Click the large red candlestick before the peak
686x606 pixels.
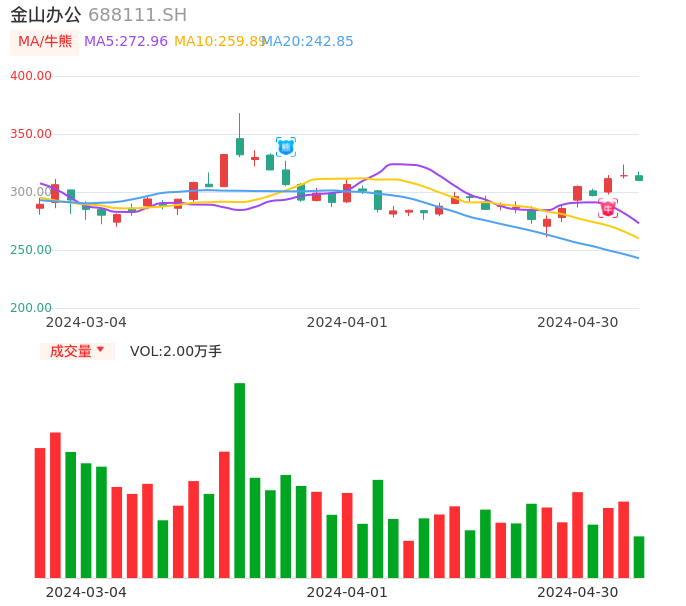click(224, 171)
